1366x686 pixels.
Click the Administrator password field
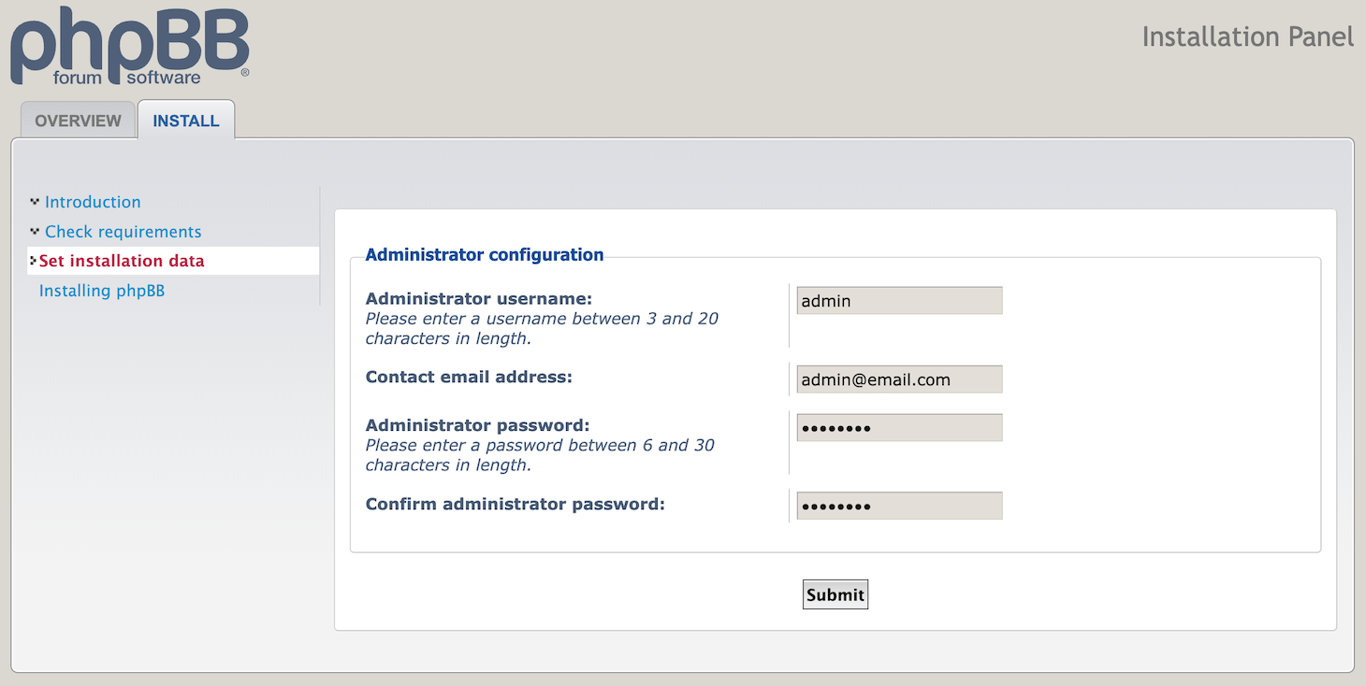pyautogui.click(x=898, y=427)
